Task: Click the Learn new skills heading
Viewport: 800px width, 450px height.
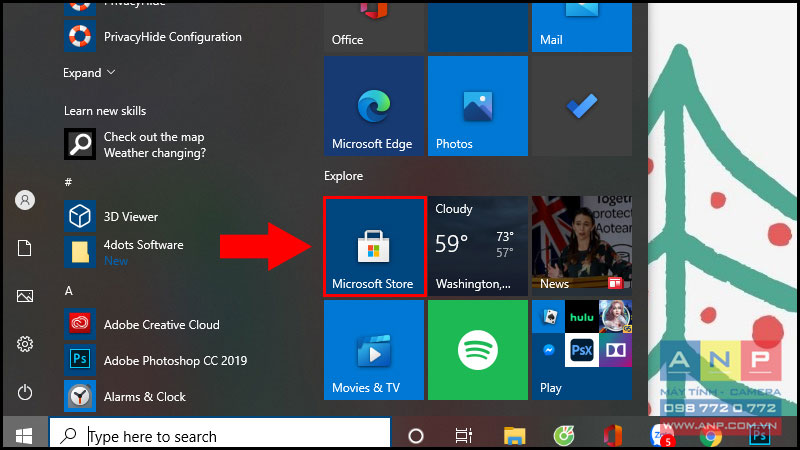Action: (x=105, y=111)
